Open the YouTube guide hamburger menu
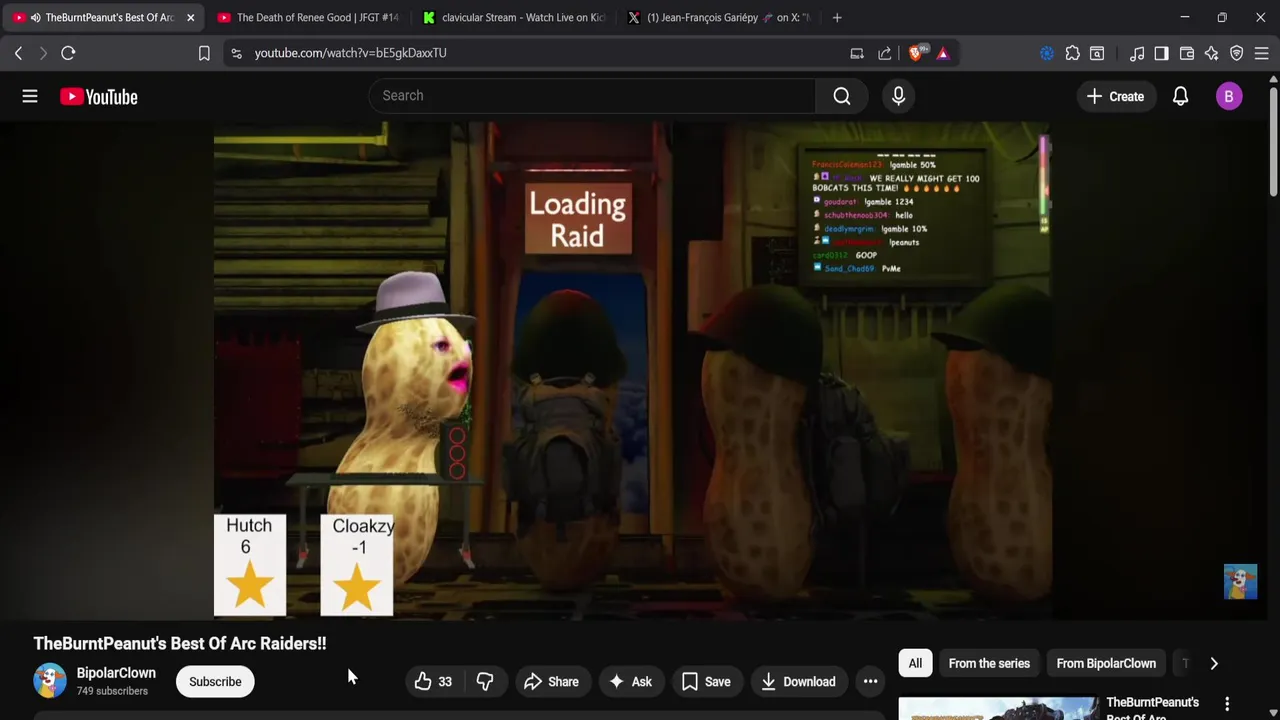 (30, 96)
